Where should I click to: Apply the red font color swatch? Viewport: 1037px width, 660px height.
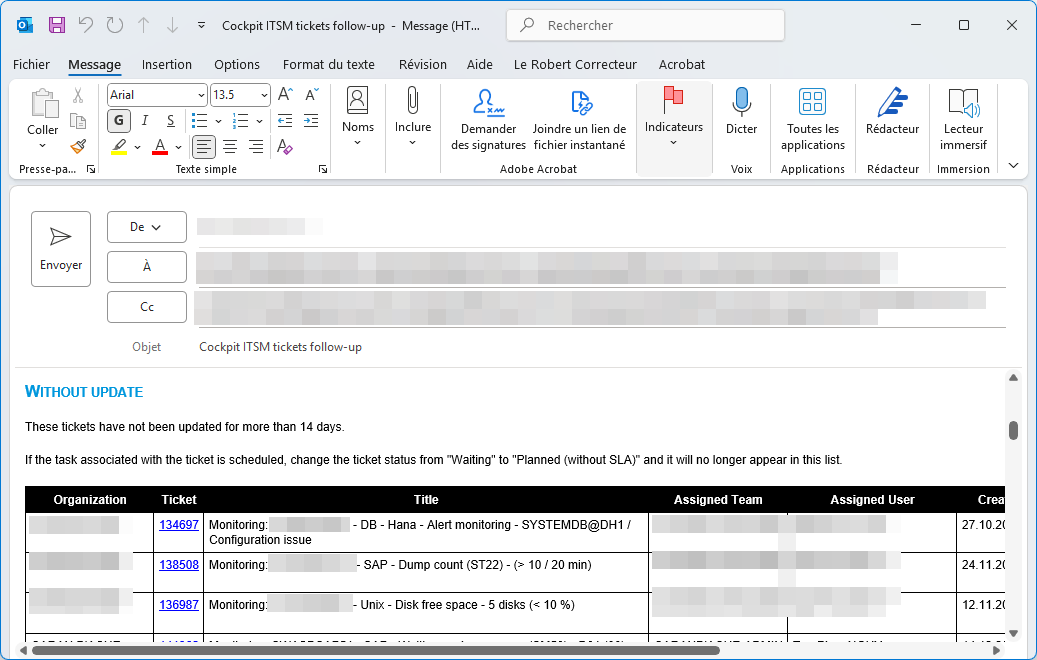pyautogui.click(x=160, y=147)
